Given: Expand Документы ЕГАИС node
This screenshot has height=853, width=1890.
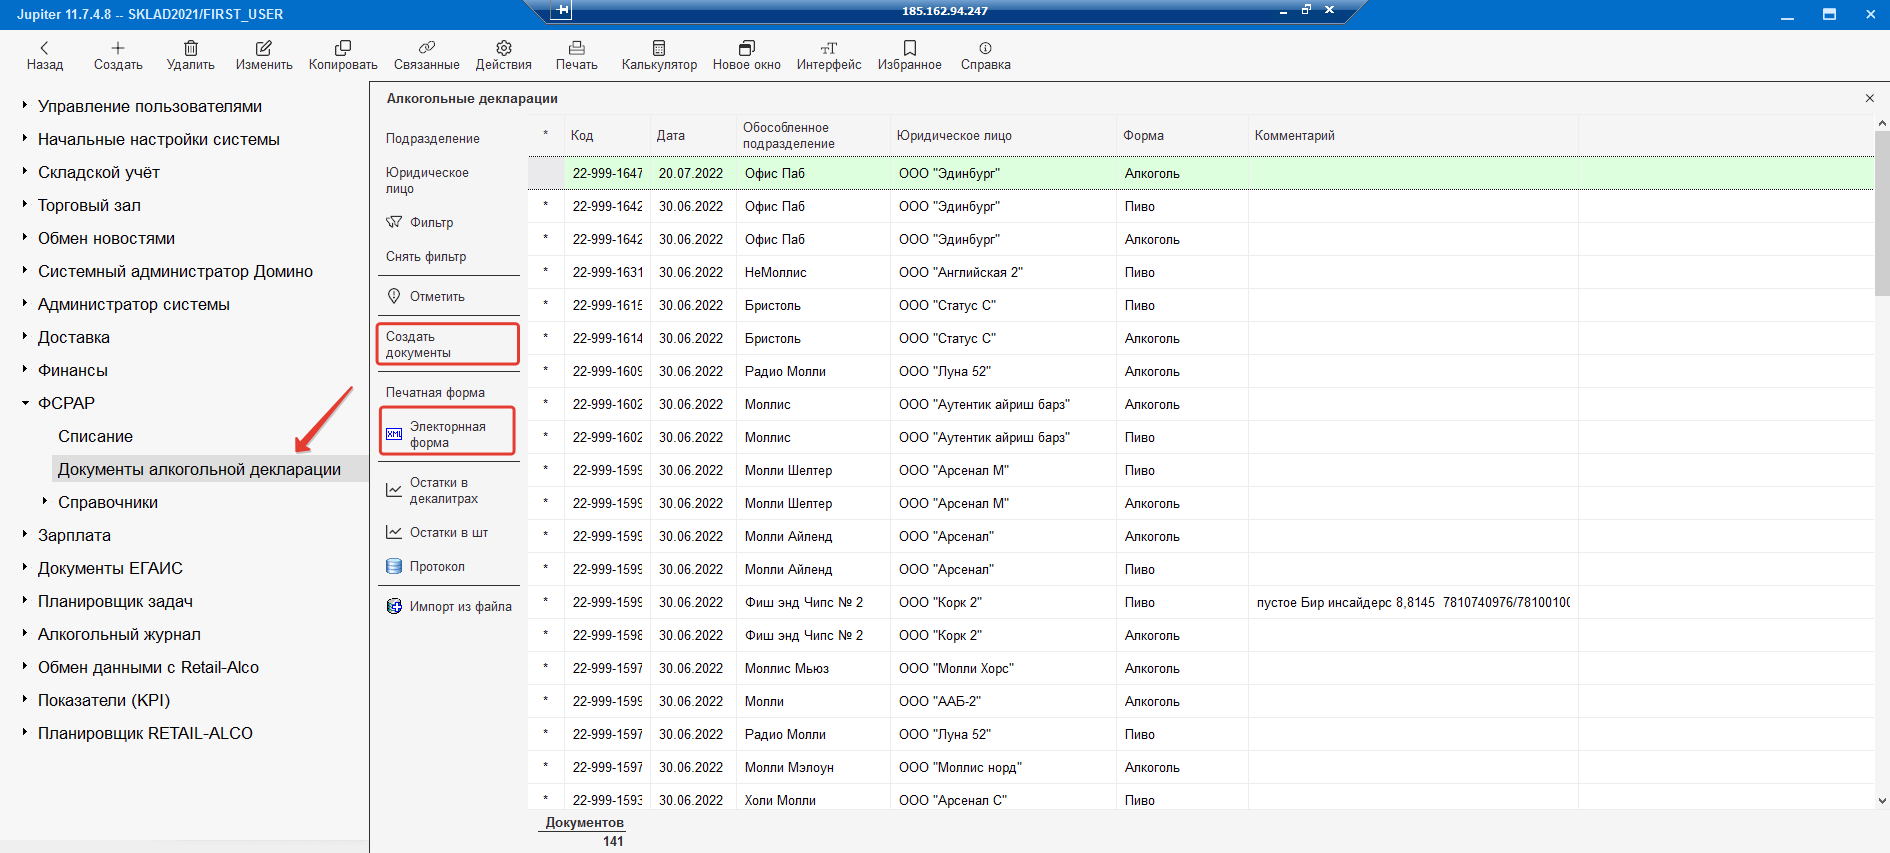Looking at the screenshot, I should coord(25,567).
